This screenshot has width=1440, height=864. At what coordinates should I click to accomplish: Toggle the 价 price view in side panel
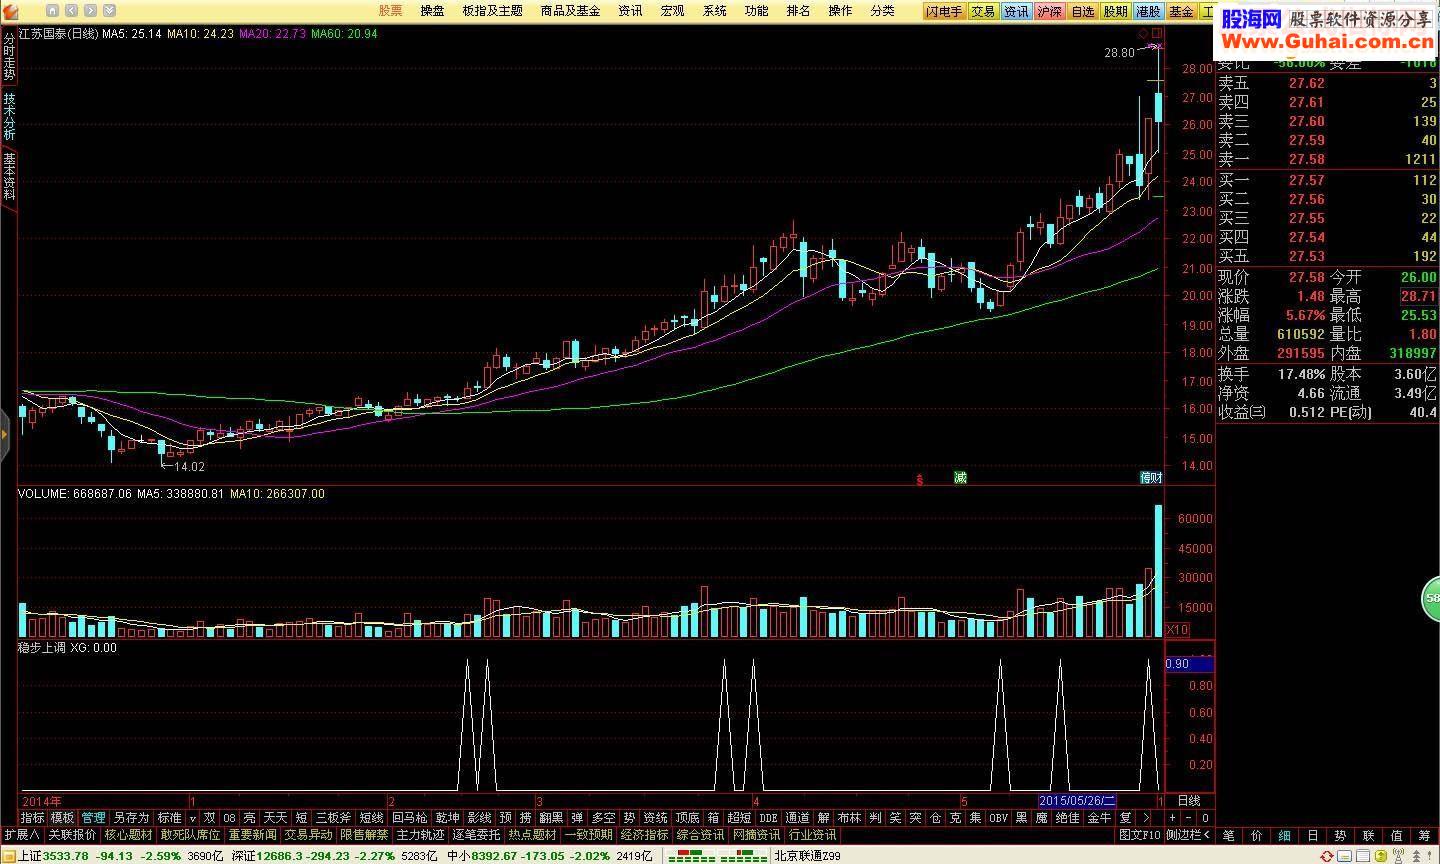[1257, 835]
